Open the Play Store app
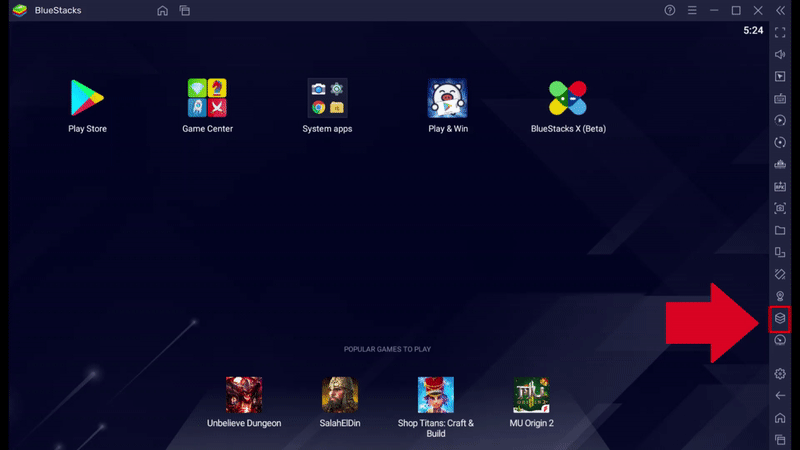The width and height of the screenshot is (800, 450). [87, 98]
